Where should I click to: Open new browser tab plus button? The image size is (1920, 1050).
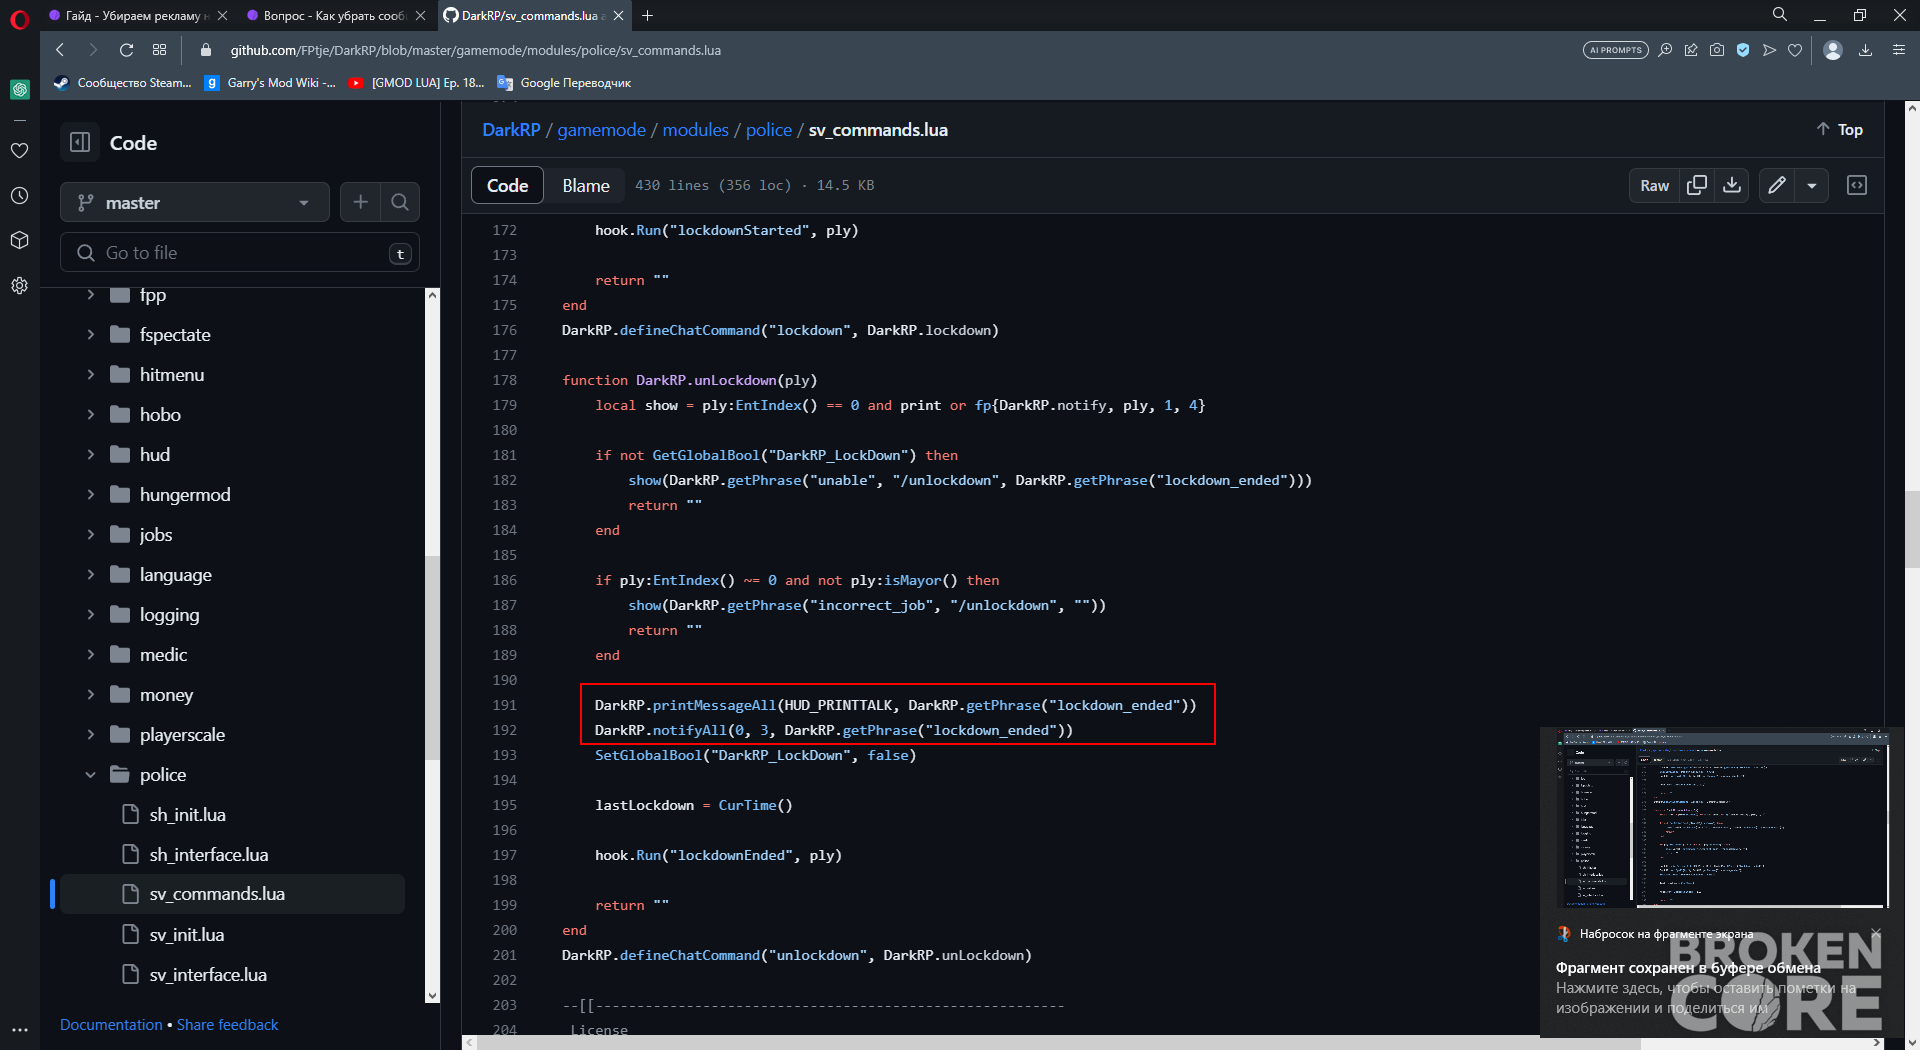[647, 15]
